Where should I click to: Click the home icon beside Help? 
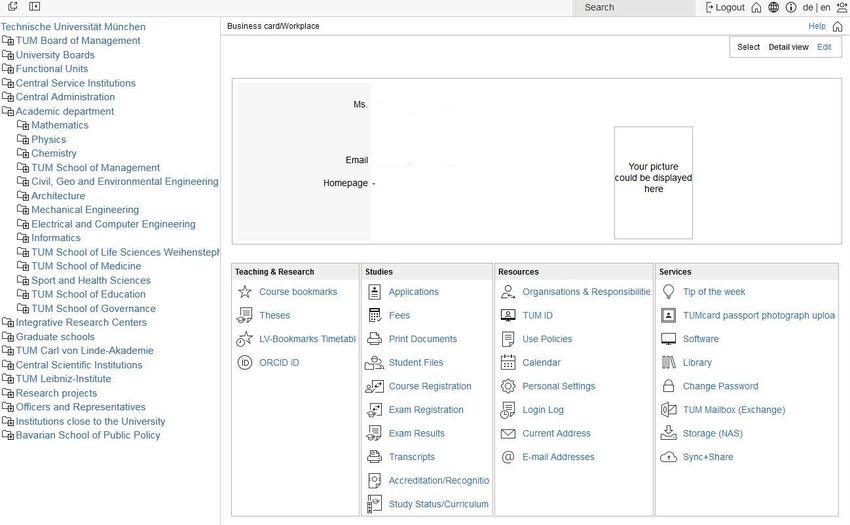coord(838,26)
